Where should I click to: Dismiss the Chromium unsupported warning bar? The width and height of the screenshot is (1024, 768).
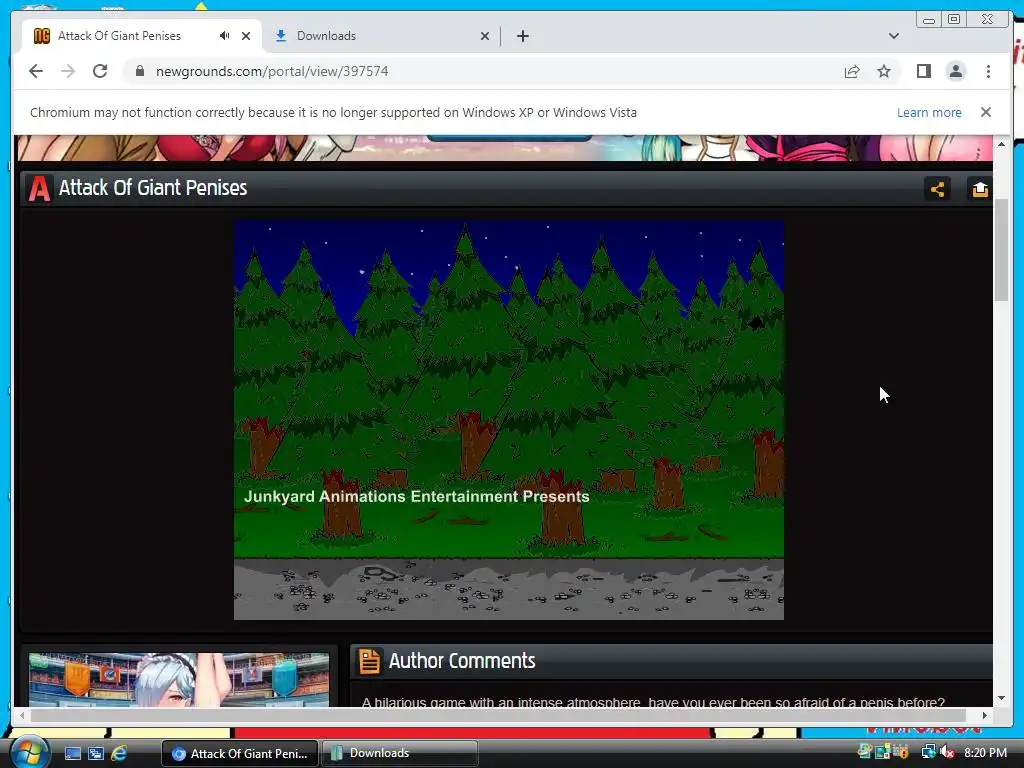[x=985, y=112]
